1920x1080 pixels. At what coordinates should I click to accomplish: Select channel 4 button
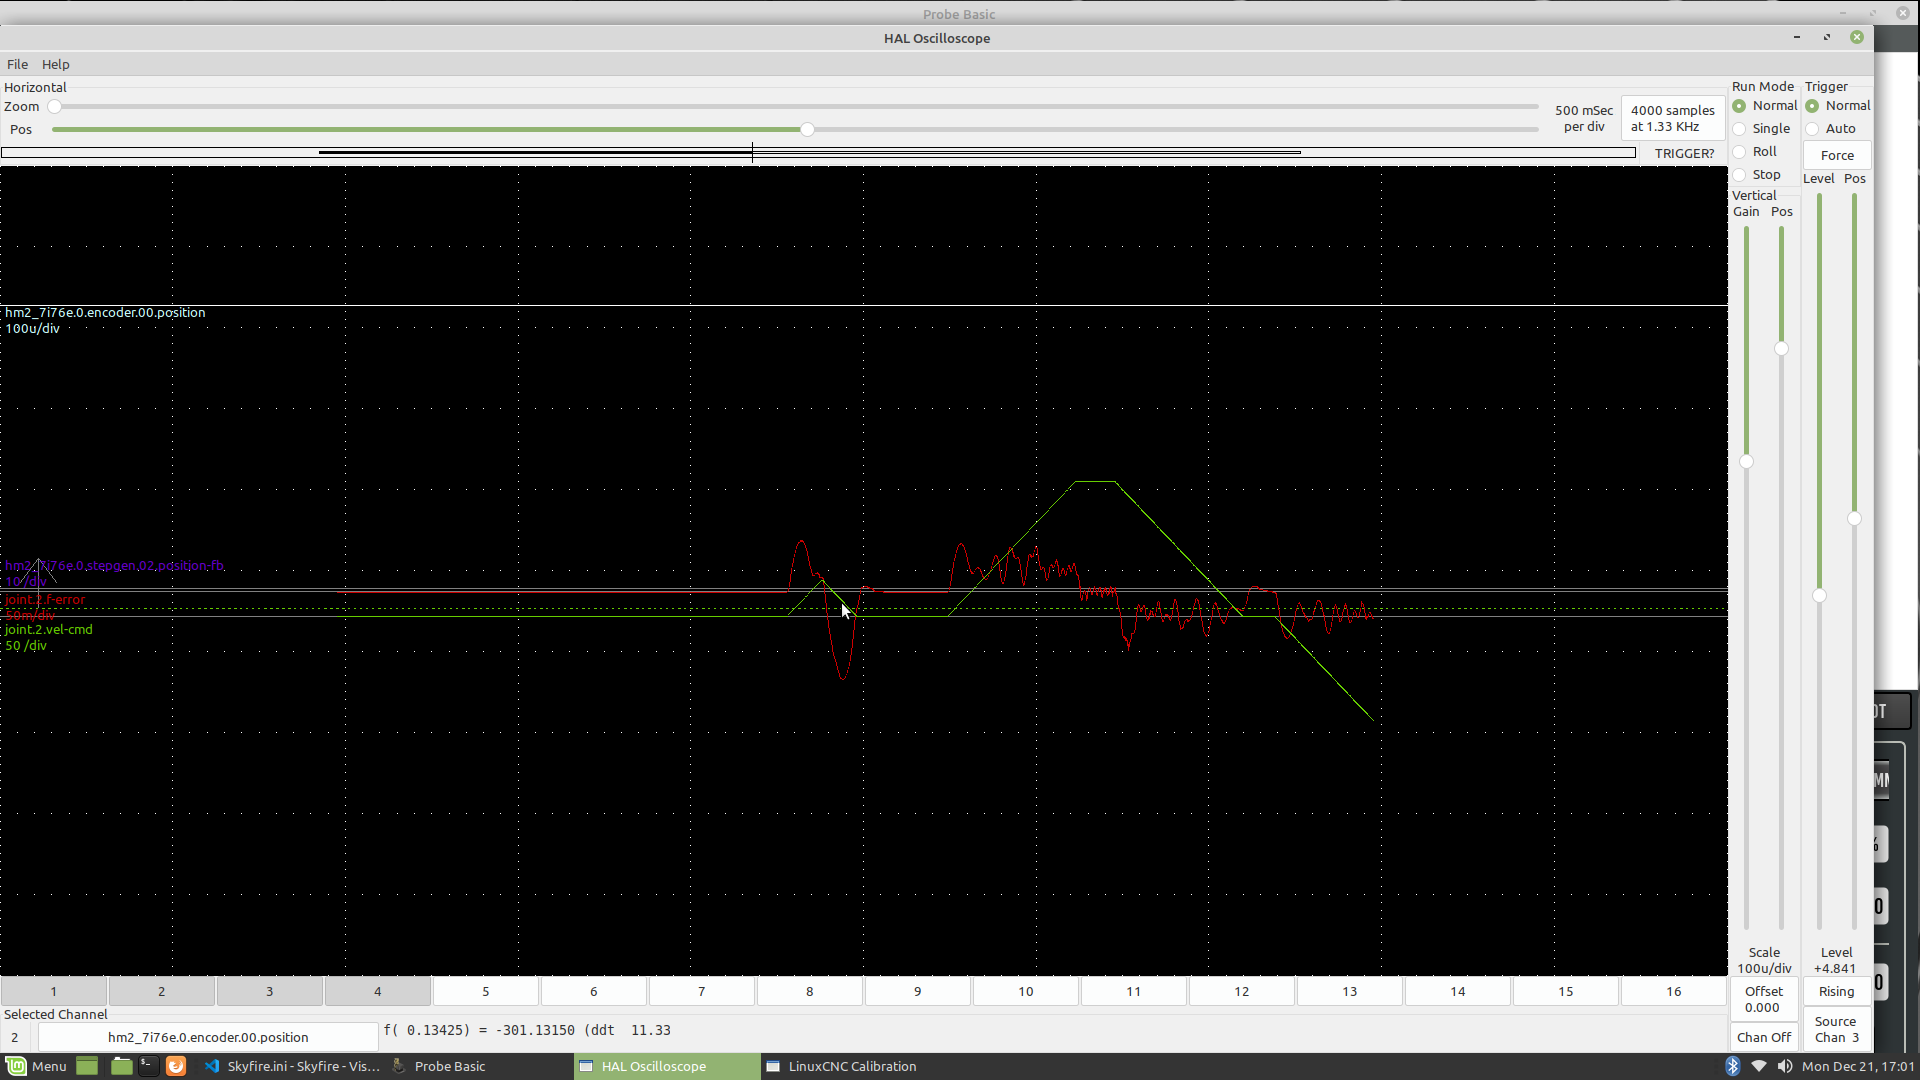click(x=378, y=991)
